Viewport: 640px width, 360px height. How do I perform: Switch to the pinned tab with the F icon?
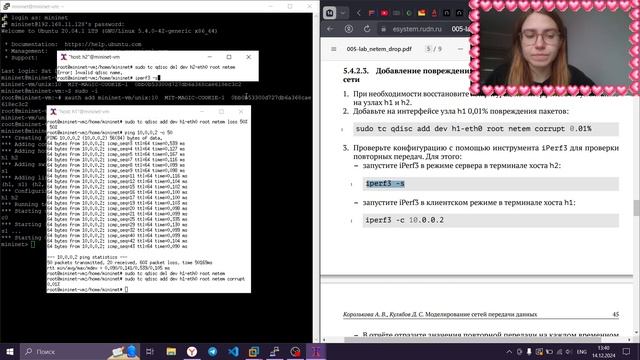click(371, 13)
